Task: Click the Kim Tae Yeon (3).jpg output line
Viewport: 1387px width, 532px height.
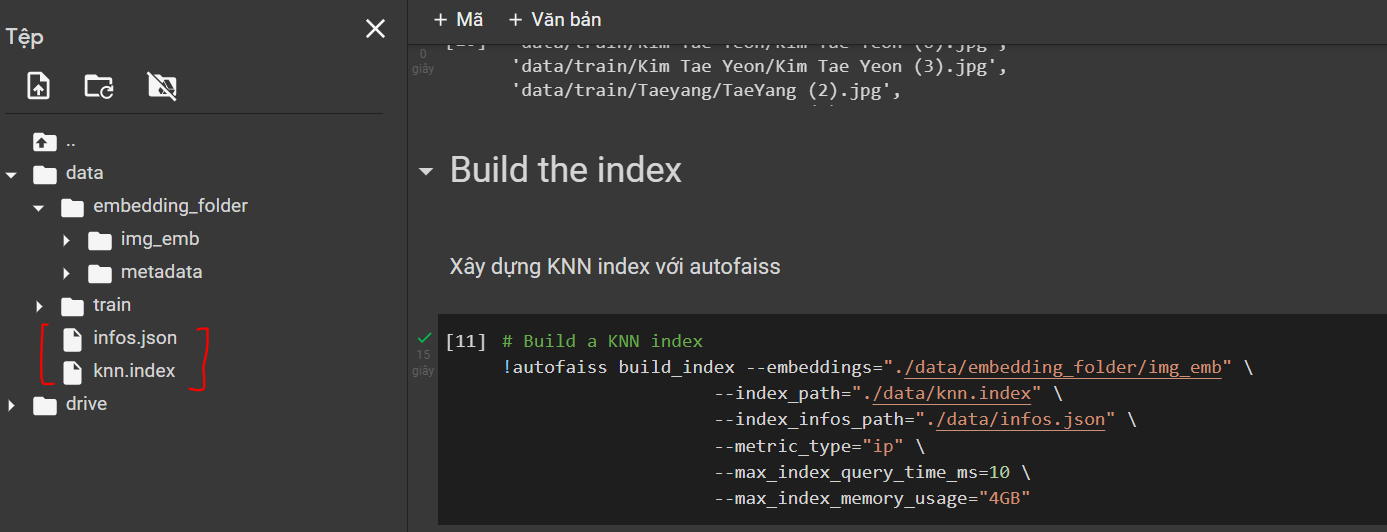Action: coord(759,68)
